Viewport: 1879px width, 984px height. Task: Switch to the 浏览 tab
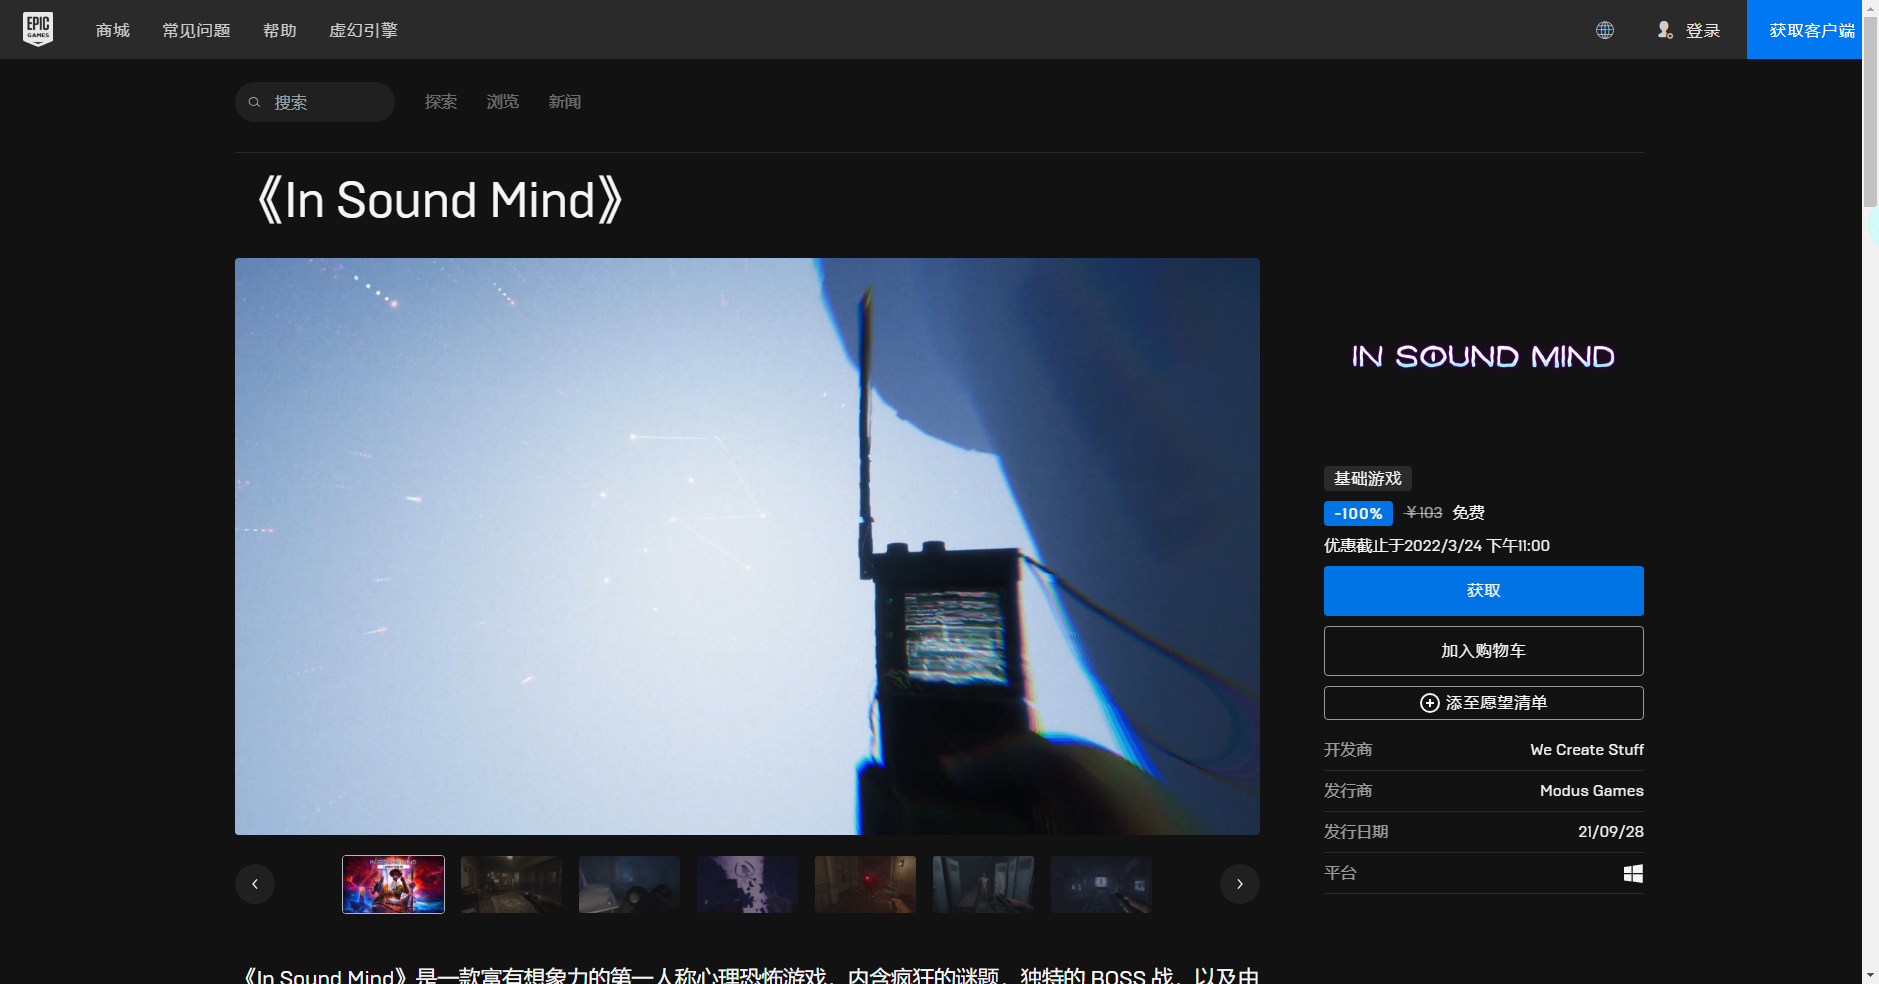point(502,101)
